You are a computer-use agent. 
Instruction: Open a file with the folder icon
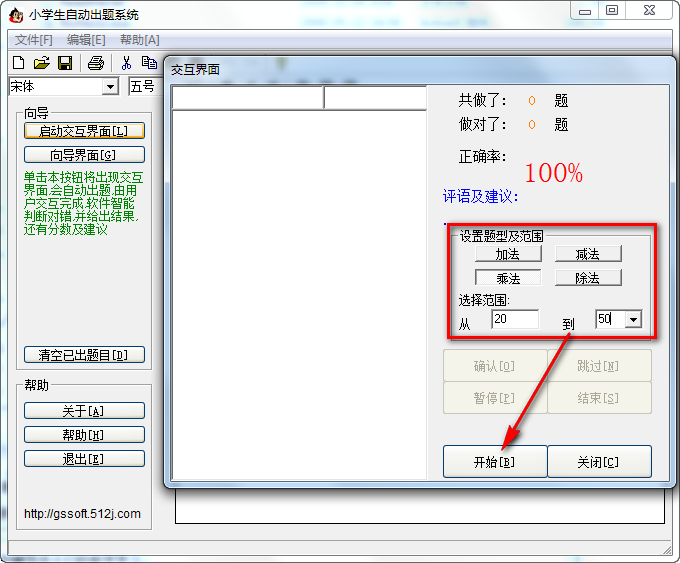(42, 63)
